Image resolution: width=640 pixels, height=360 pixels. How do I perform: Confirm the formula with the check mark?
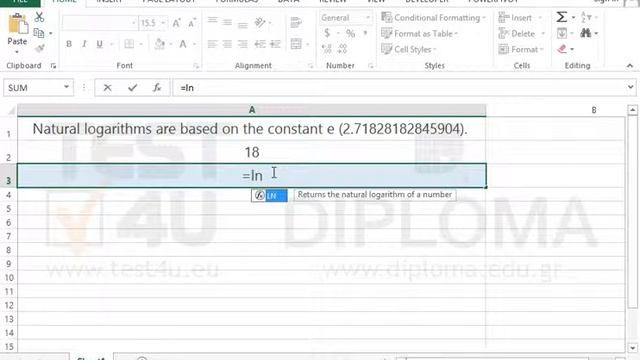[132, 88]
